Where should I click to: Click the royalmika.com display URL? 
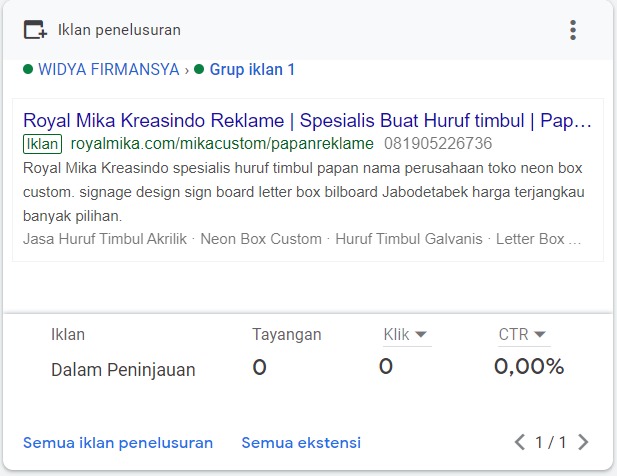tap(222, 144)
